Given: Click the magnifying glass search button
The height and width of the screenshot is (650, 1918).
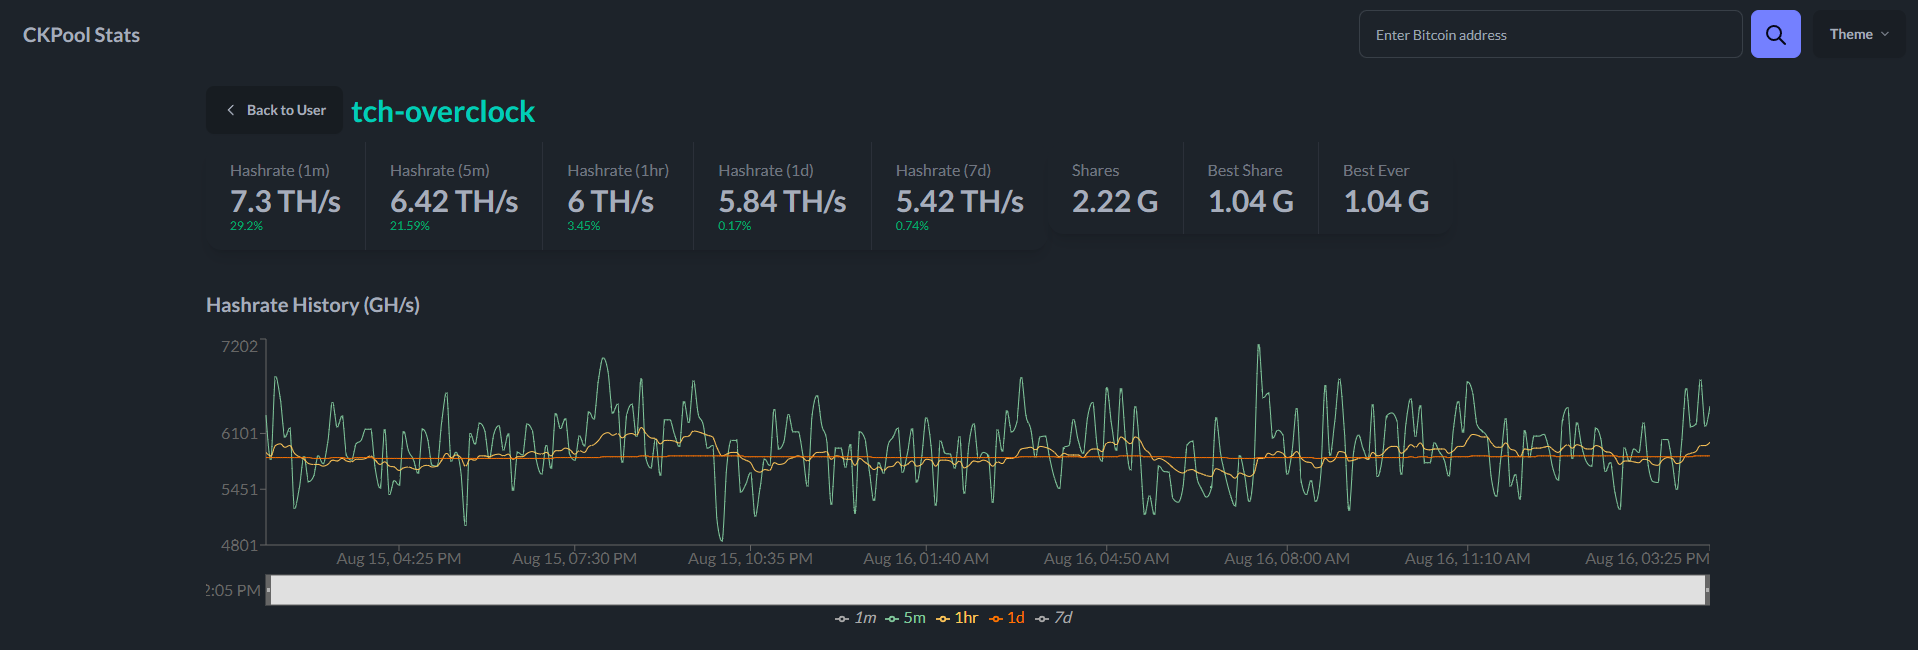Looking at the screenshot, I should pyautogui.click(x=1775, y=35).
